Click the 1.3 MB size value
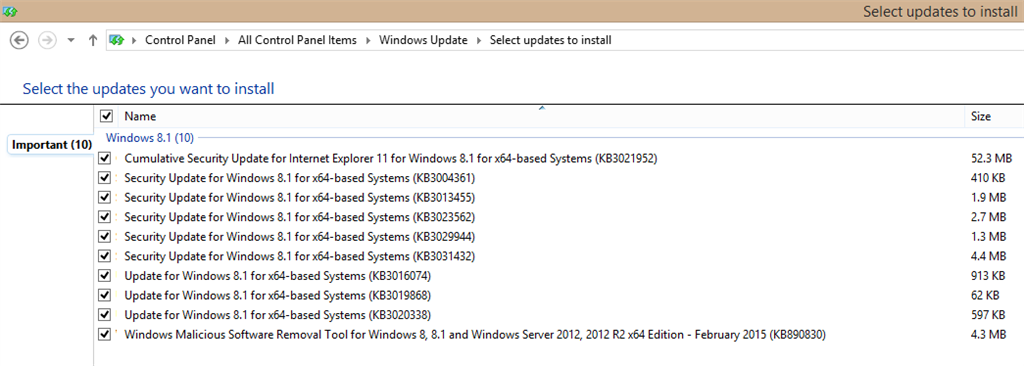The height and width of the screenshot is (366, 1024). coord(988,236)
